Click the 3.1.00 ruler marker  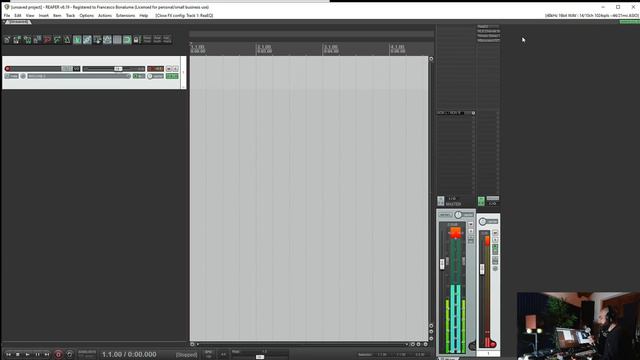pyautogui.click(x=331, y=49)
